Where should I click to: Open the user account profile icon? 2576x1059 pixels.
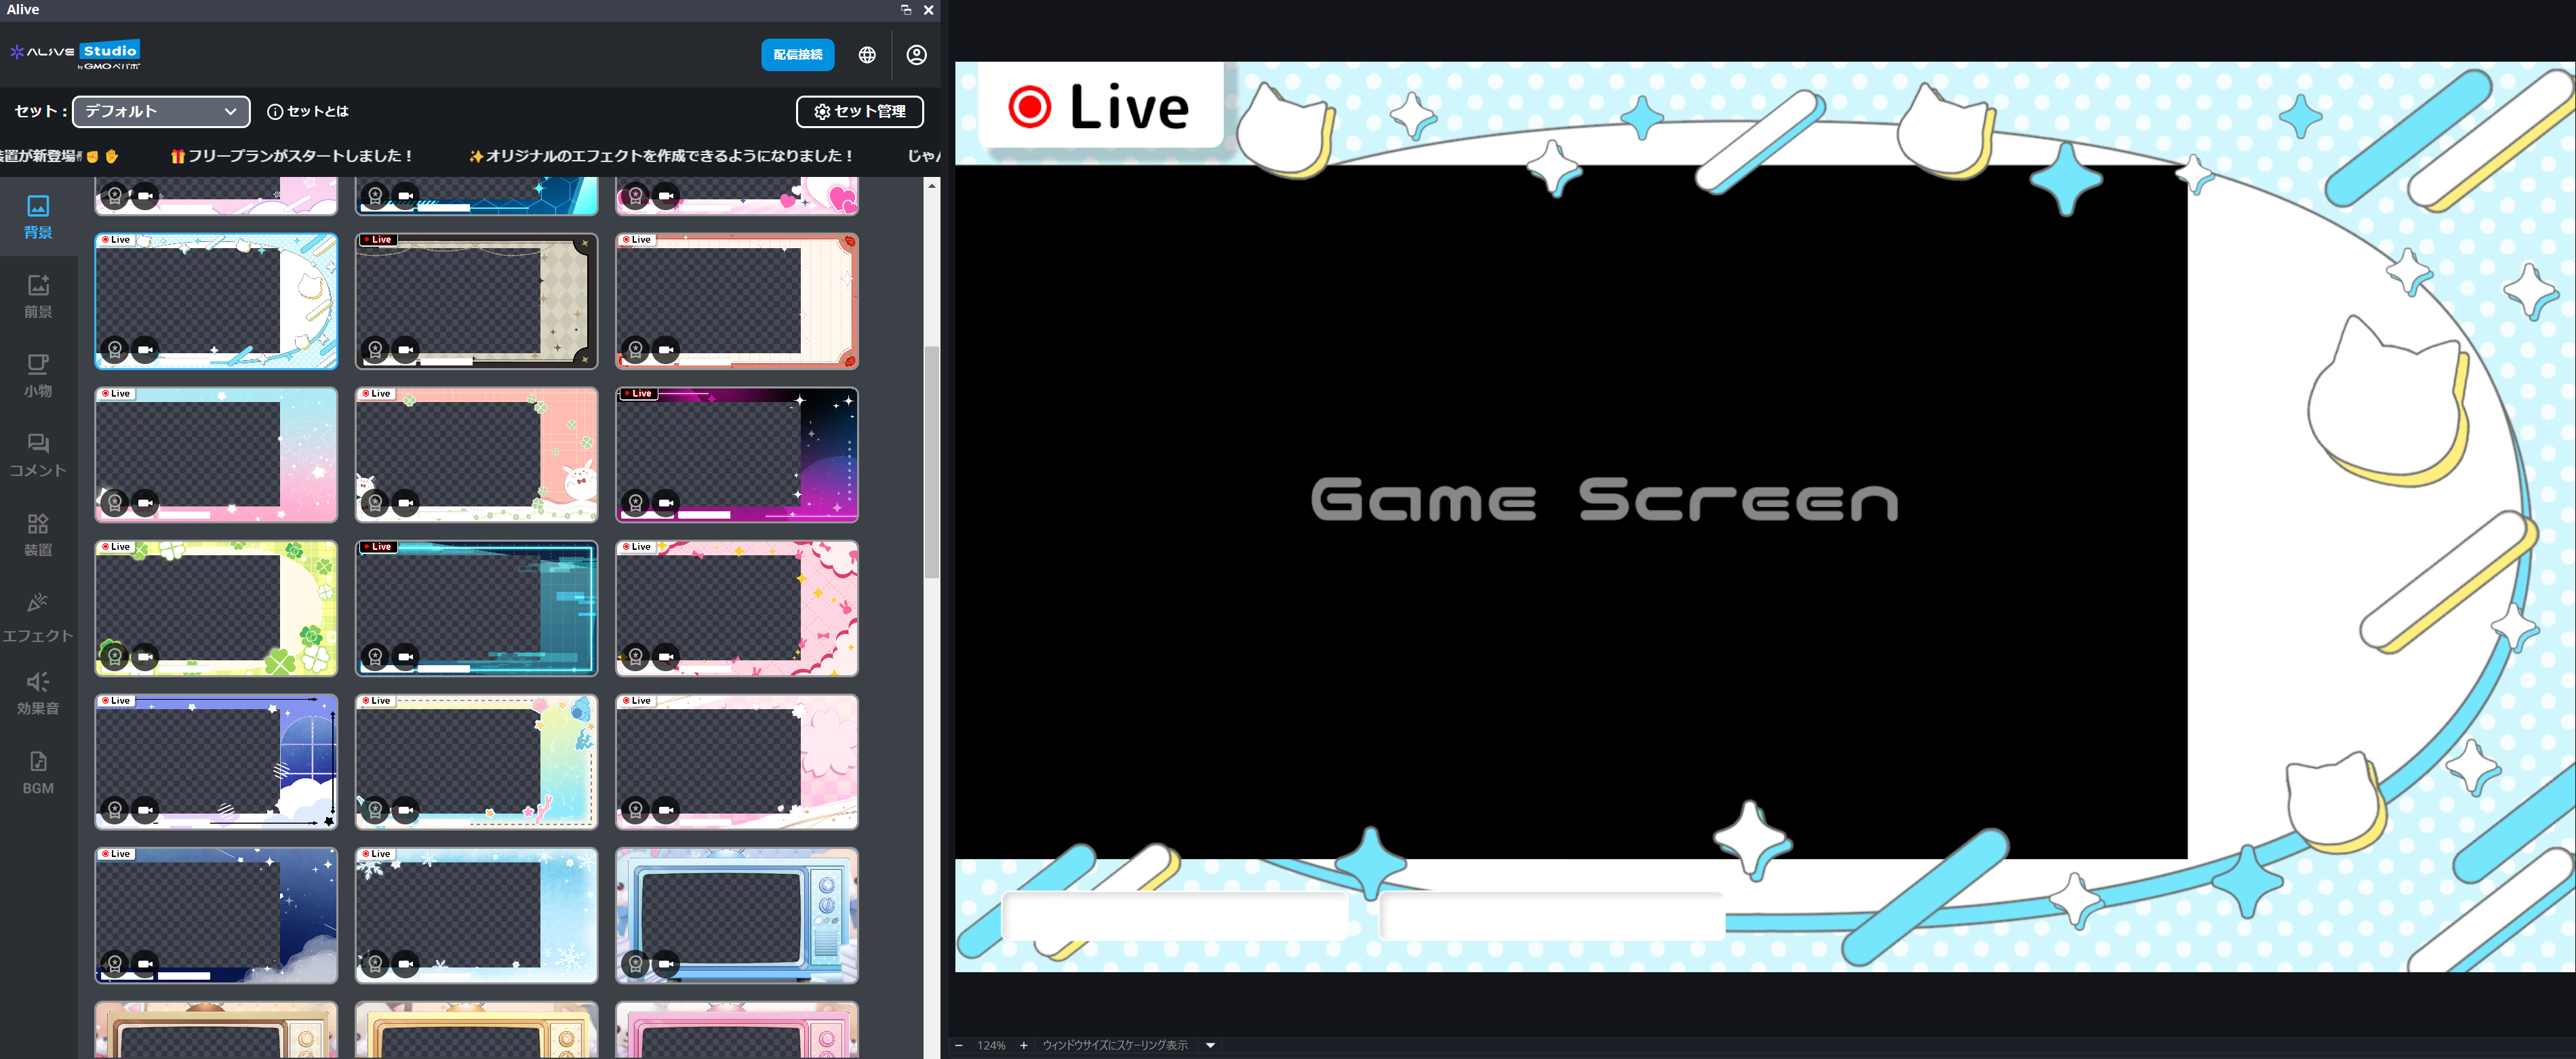pyautogui.click(x=916, y=55)
